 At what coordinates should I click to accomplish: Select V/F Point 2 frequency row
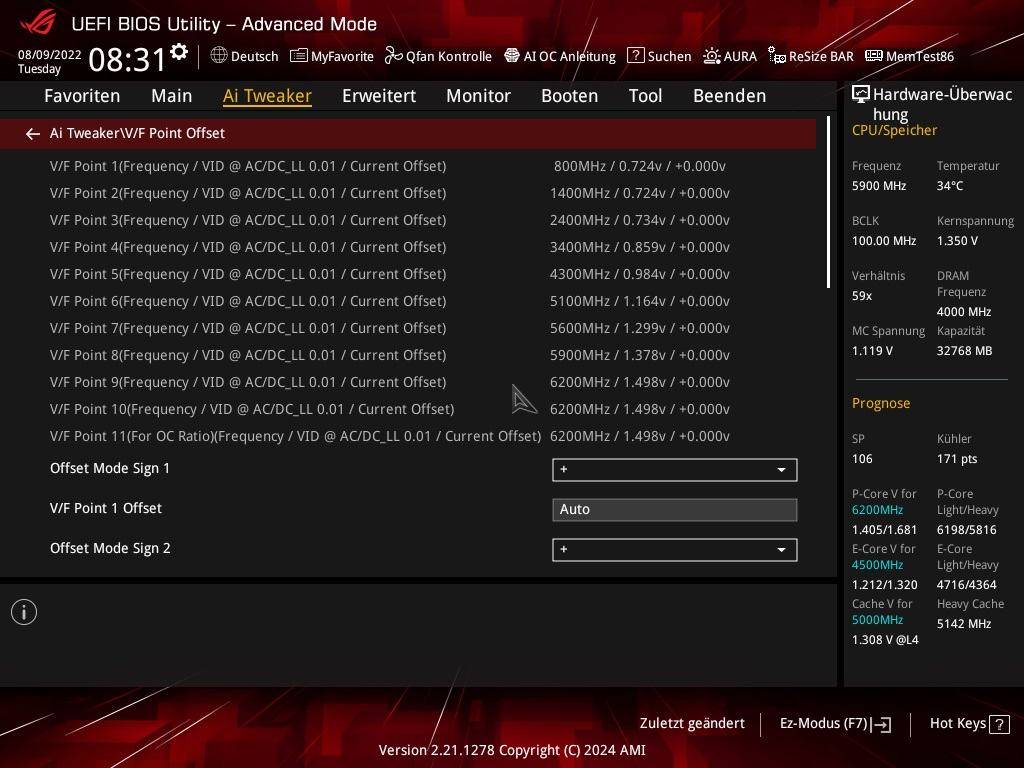click(x=408, y=193)
